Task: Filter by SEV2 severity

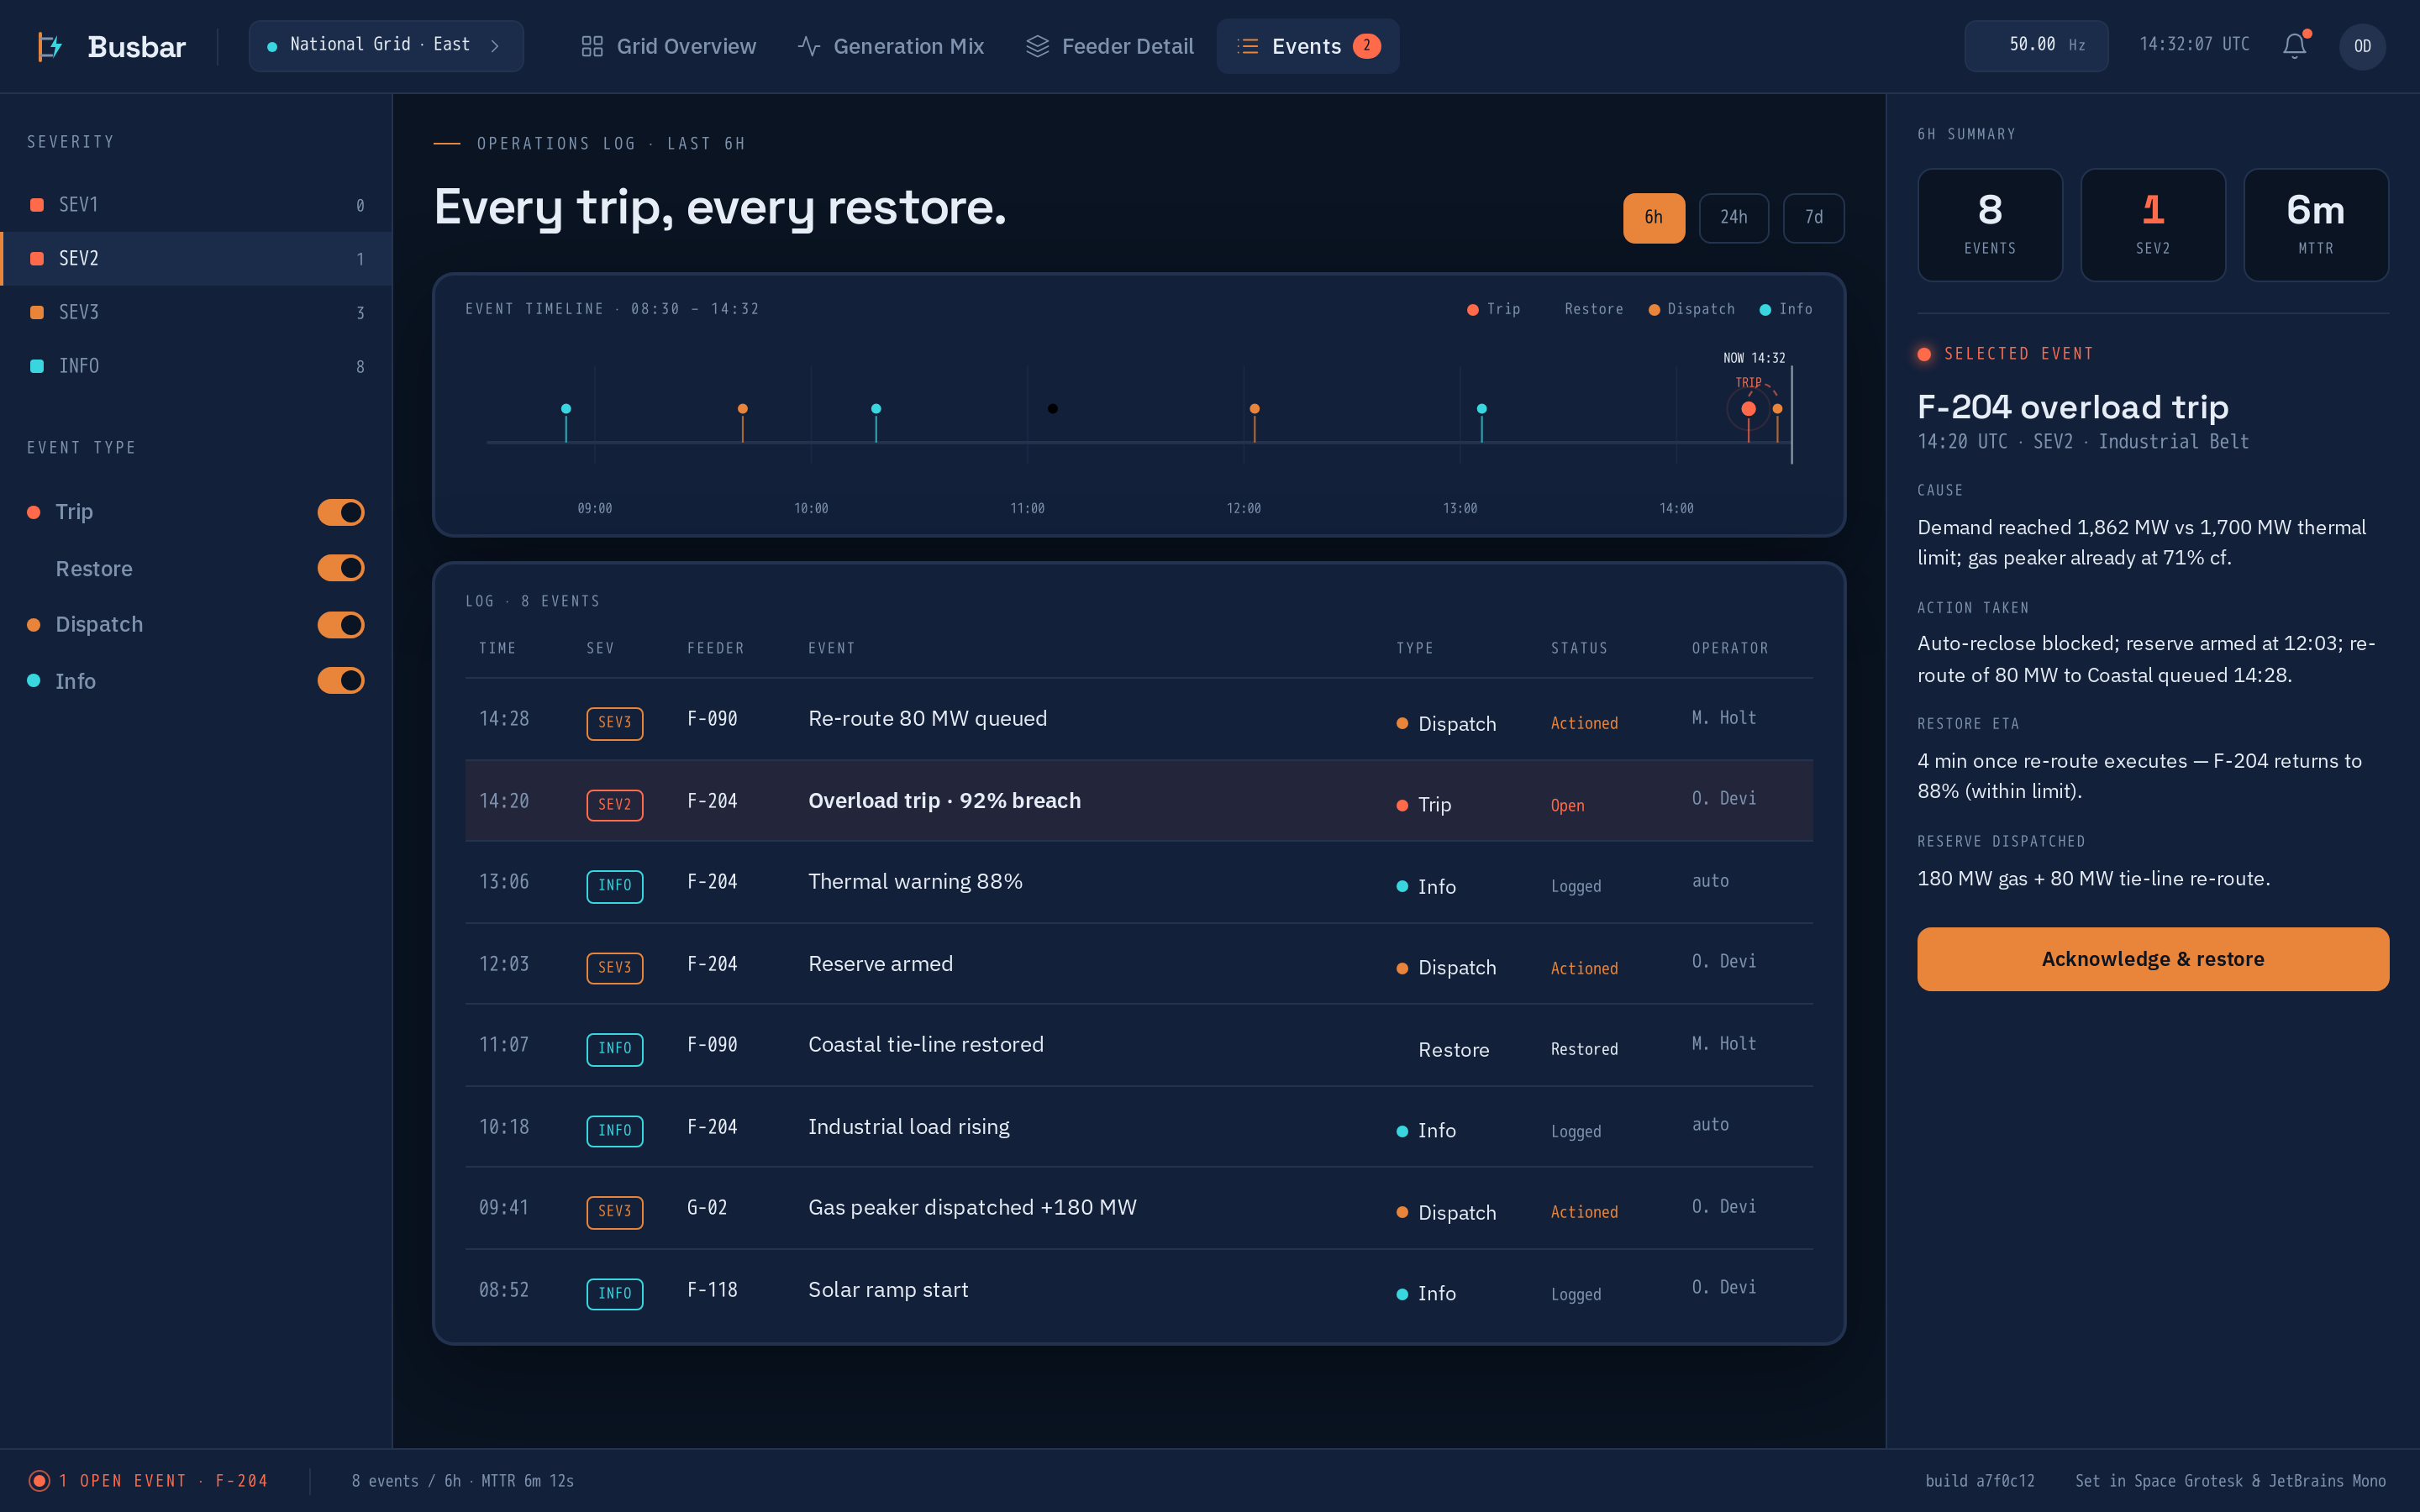Action: pos(196,259)
